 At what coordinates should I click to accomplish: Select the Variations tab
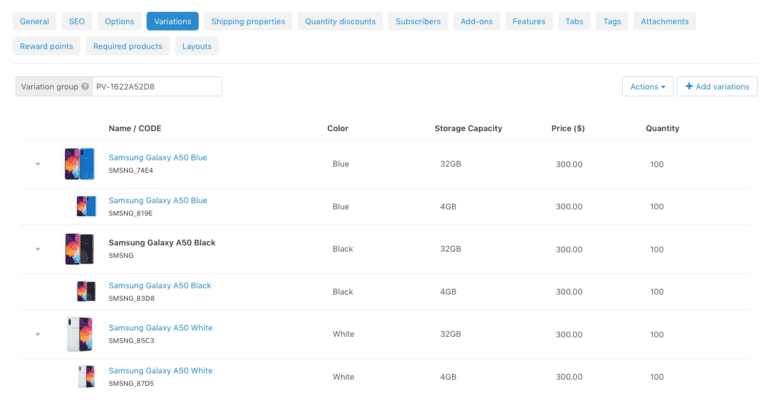pos(172,21)
